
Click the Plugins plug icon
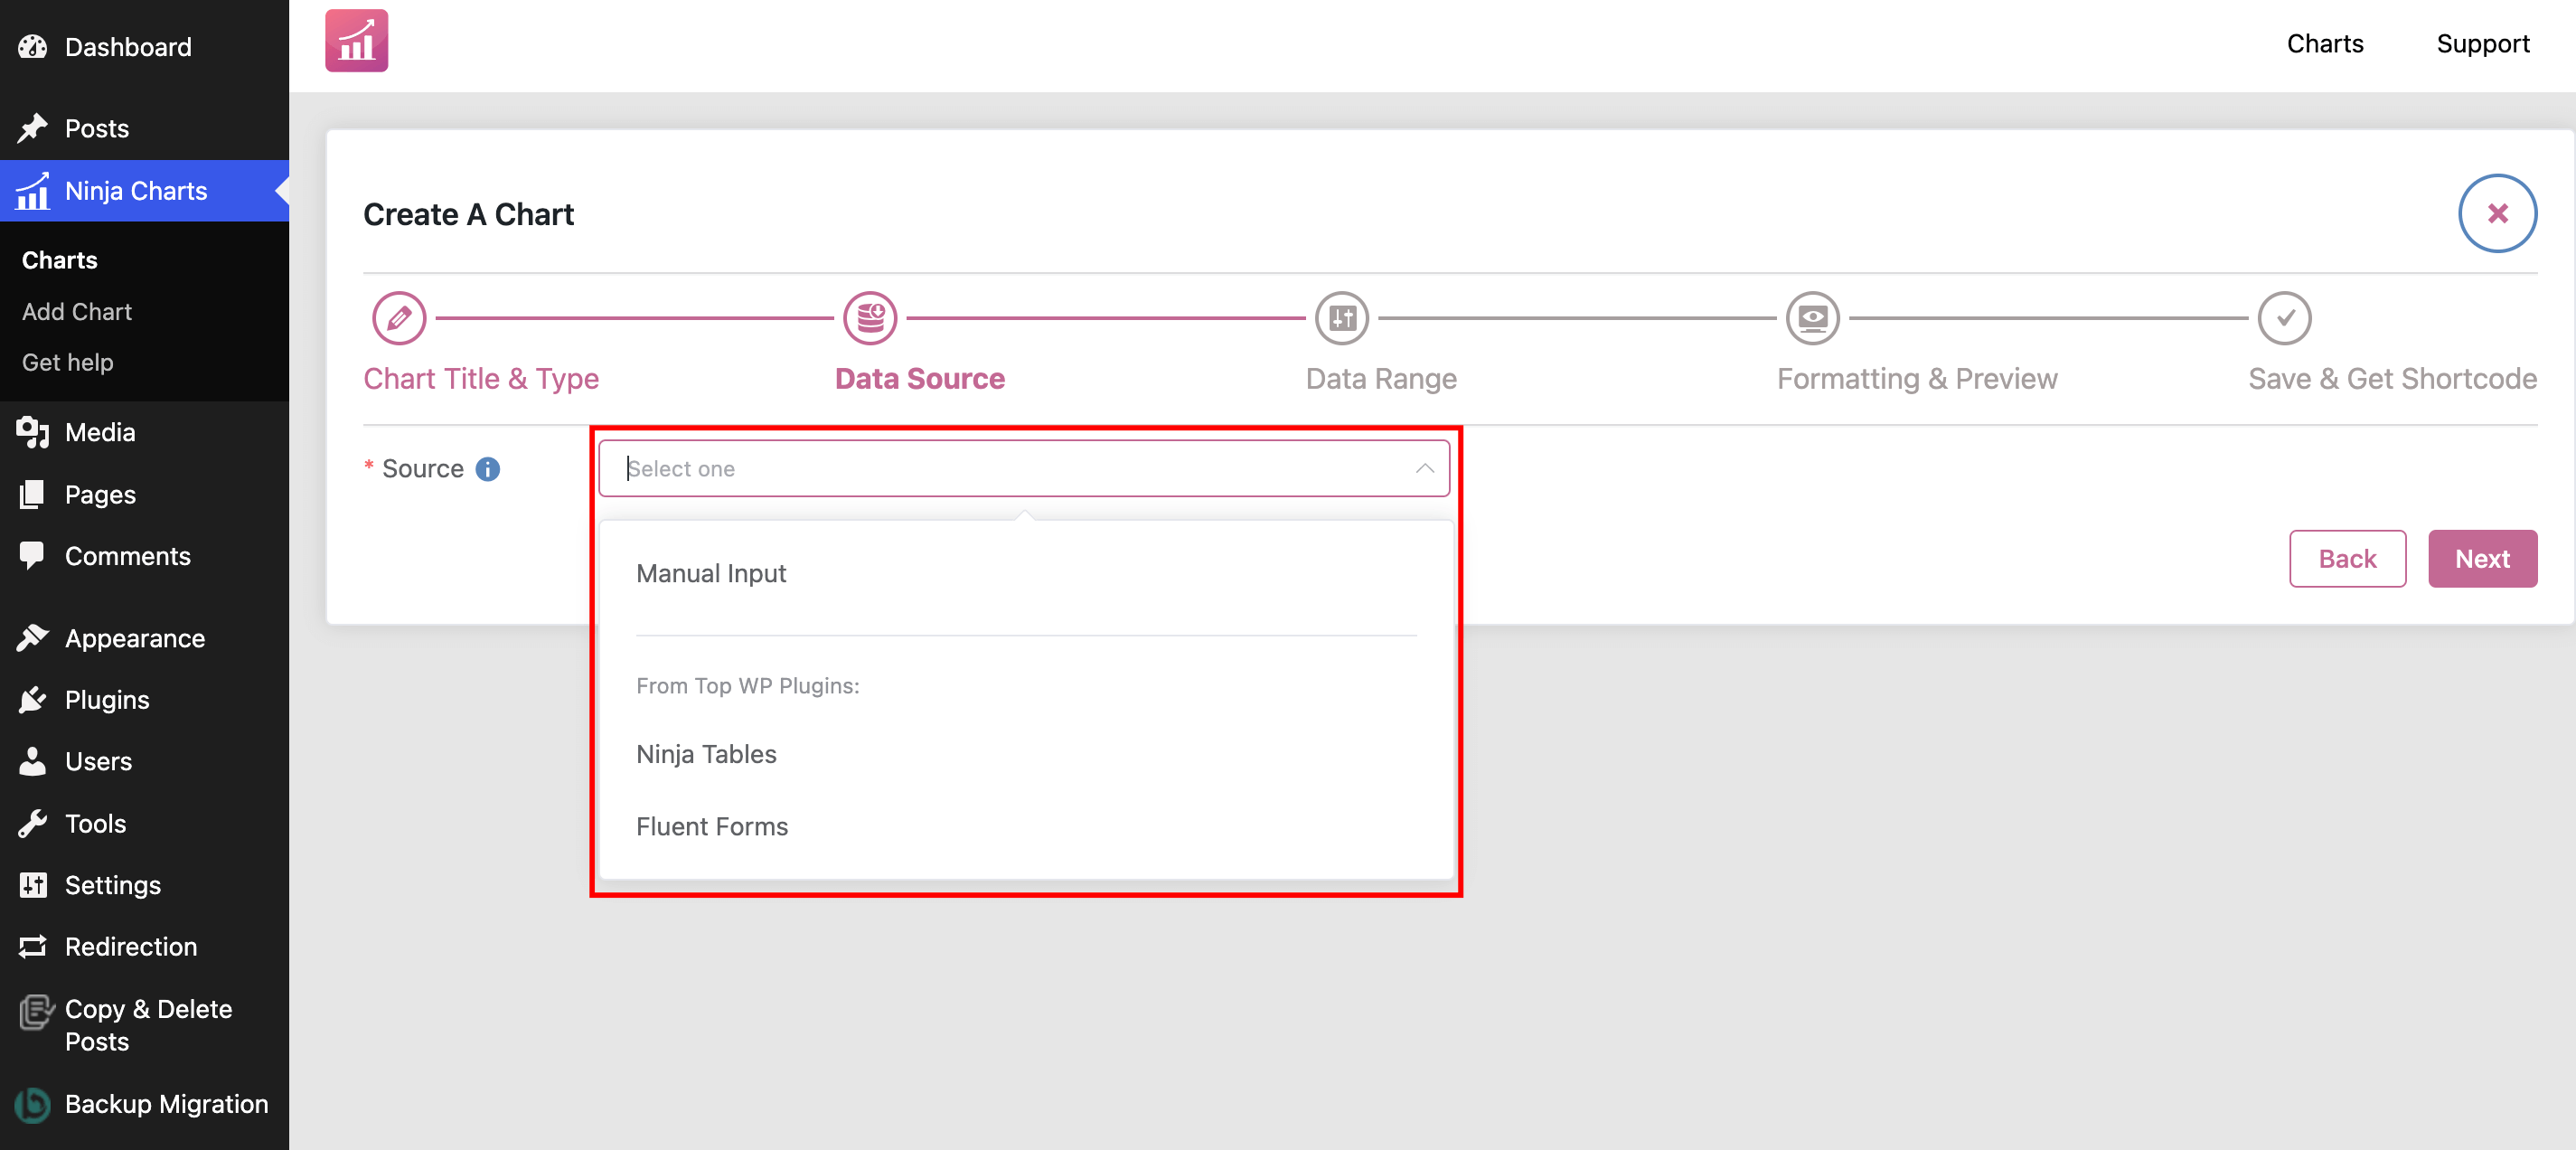pos(32,700)
